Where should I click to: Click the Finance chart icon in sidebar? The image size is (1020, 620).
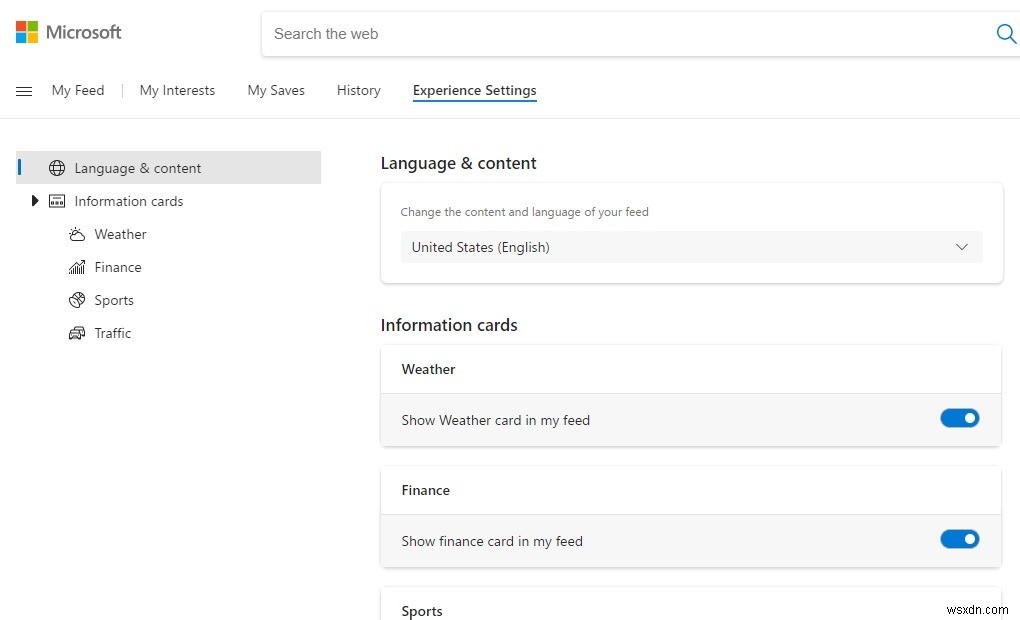pyautogui.click(x=77, y=267)
